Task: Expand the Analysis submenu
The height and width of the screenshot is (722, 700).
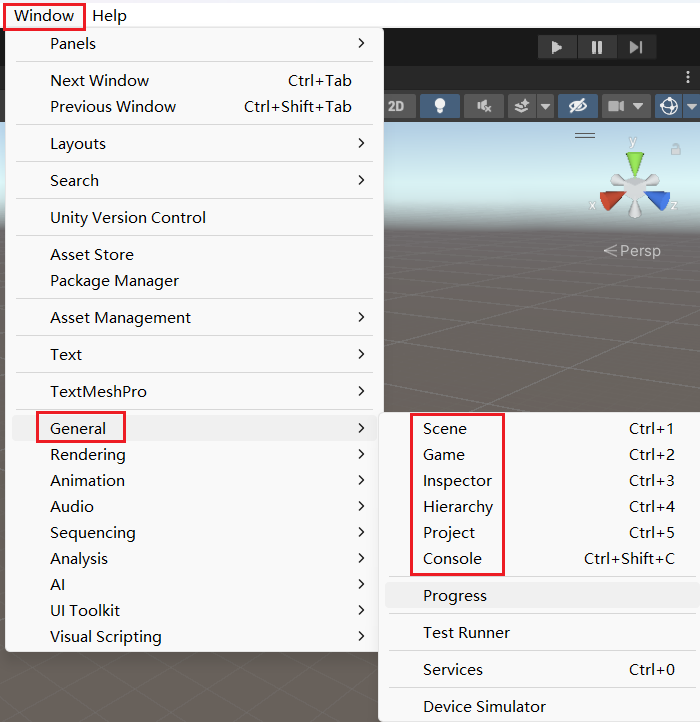Action: click(x=194, y=559)
